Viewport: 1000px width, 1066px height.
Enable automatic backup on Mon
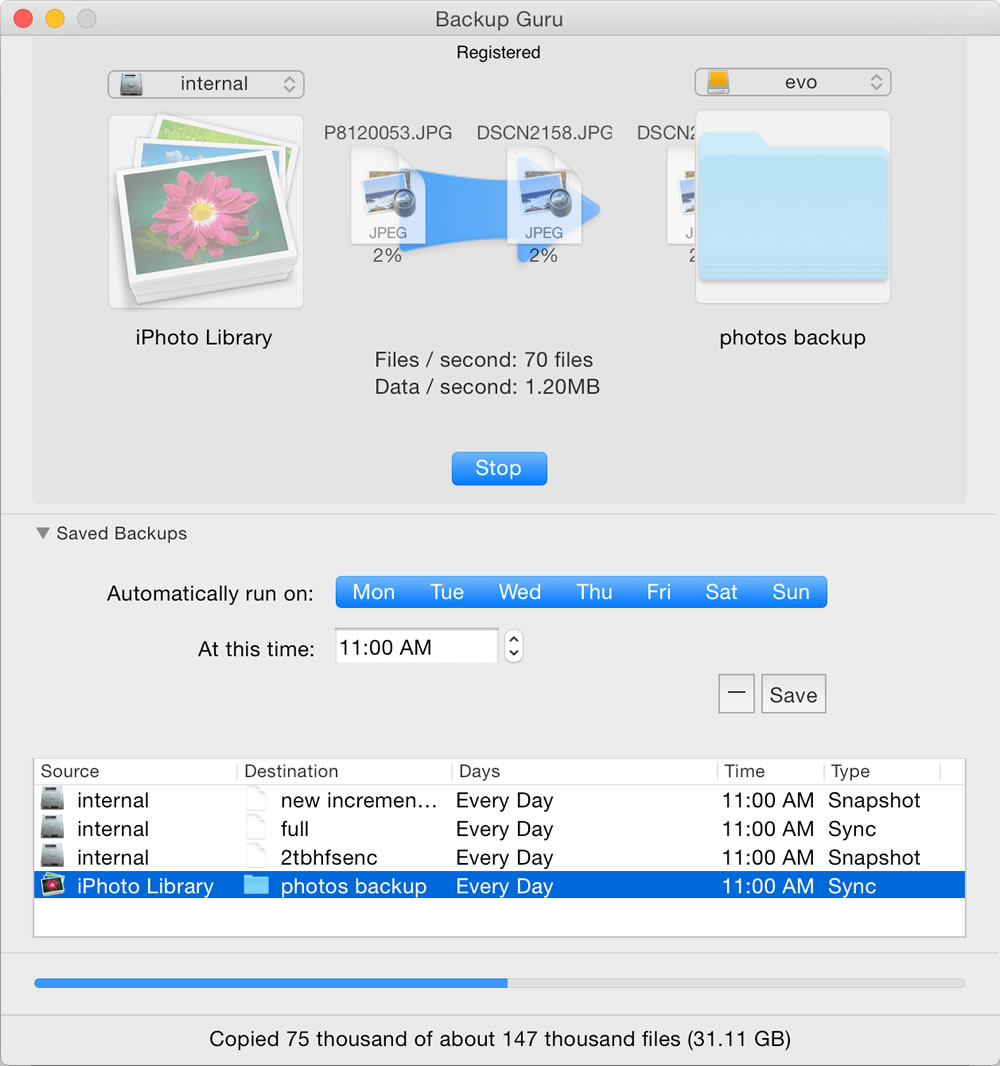click(373, 591)
